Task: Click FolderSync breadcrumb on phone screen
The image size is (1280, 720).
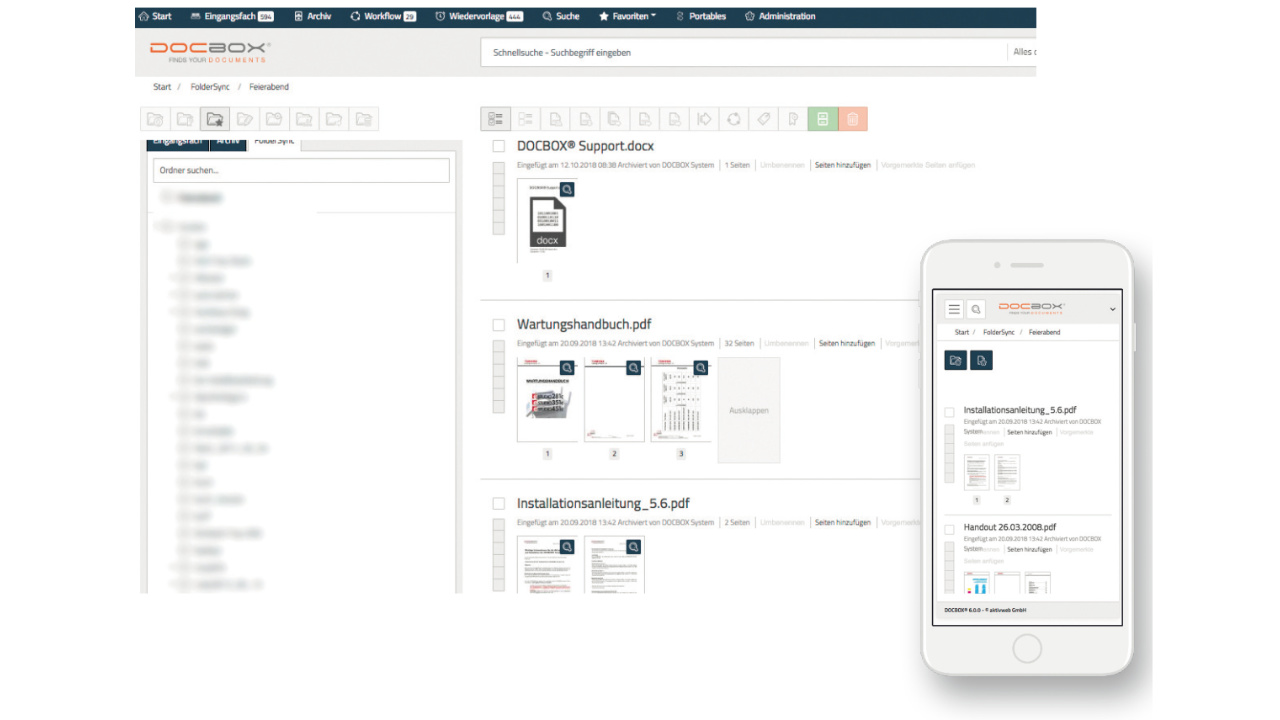Action: [998, 332]
